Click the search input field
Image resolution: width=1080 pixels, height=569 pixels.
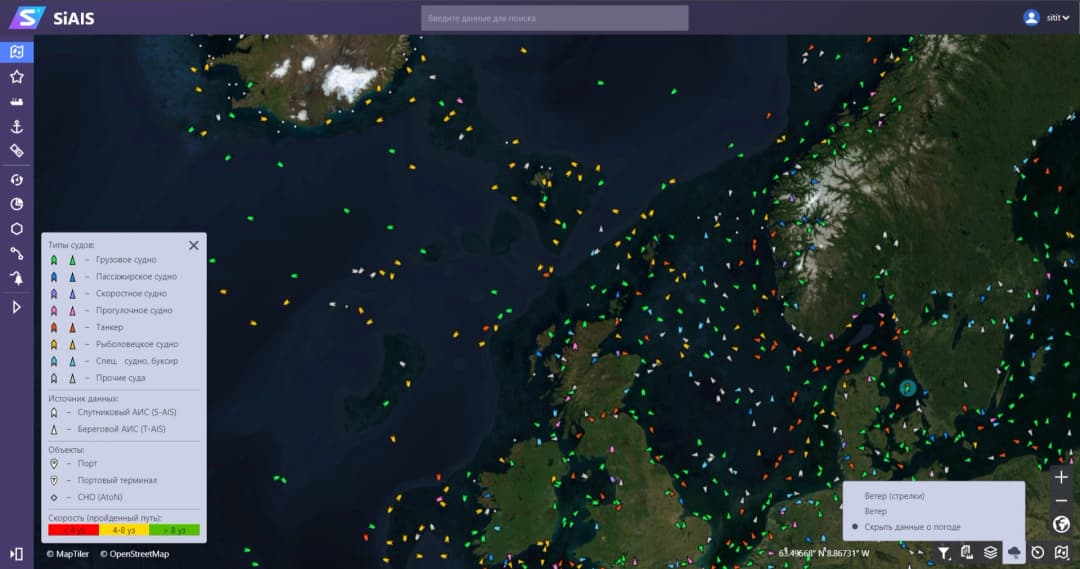pyautogui.click(x=555, y=18)
